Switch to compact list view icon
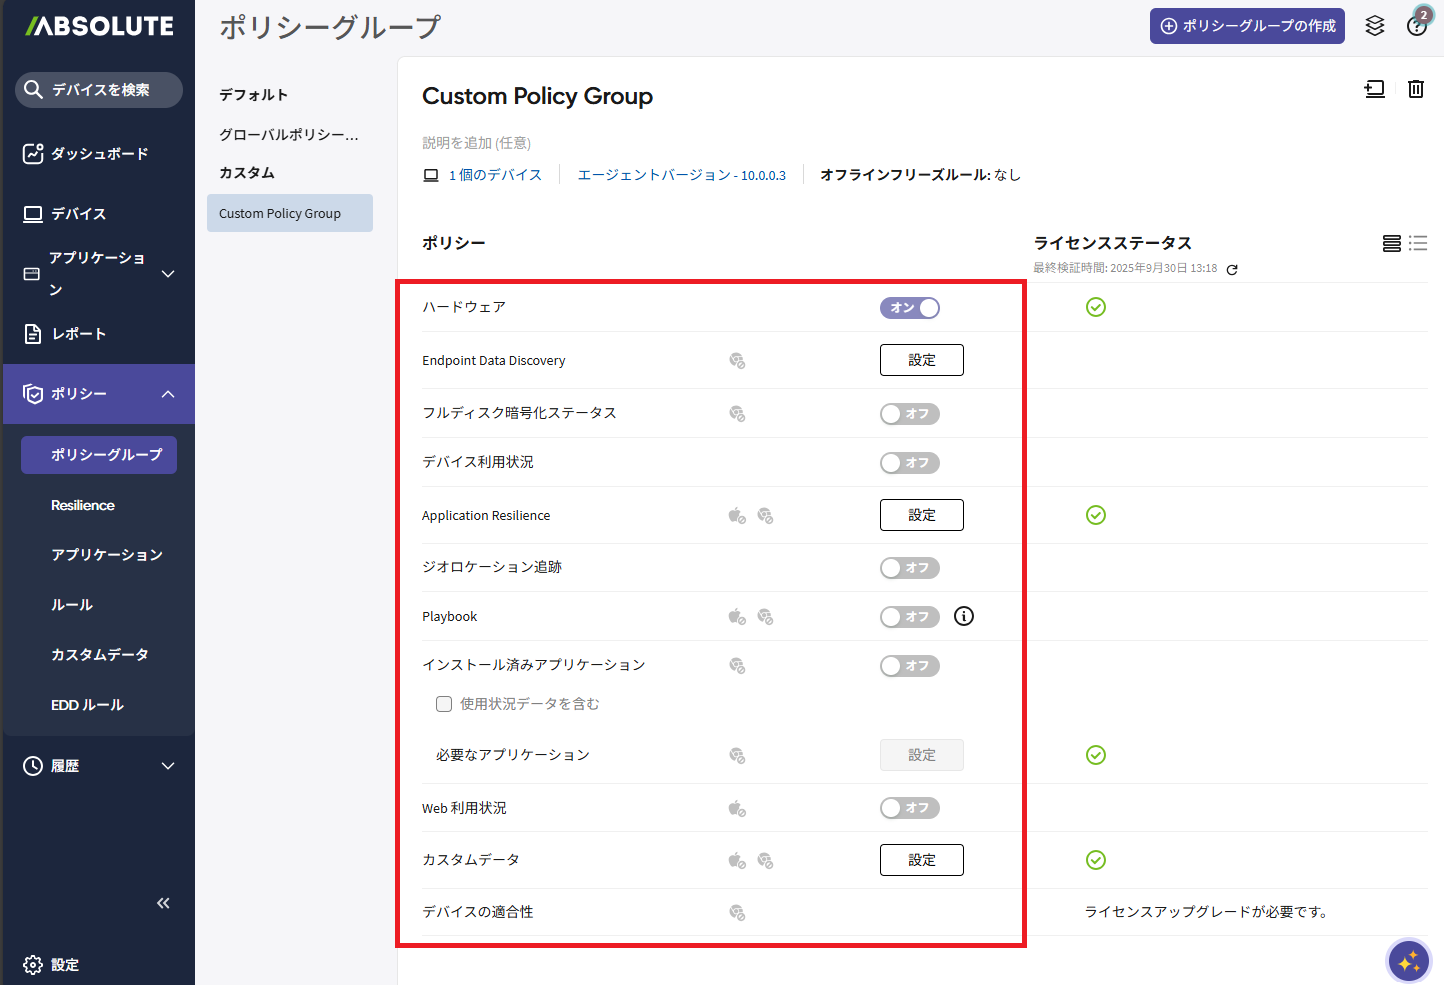 (x=1418, y=243)
